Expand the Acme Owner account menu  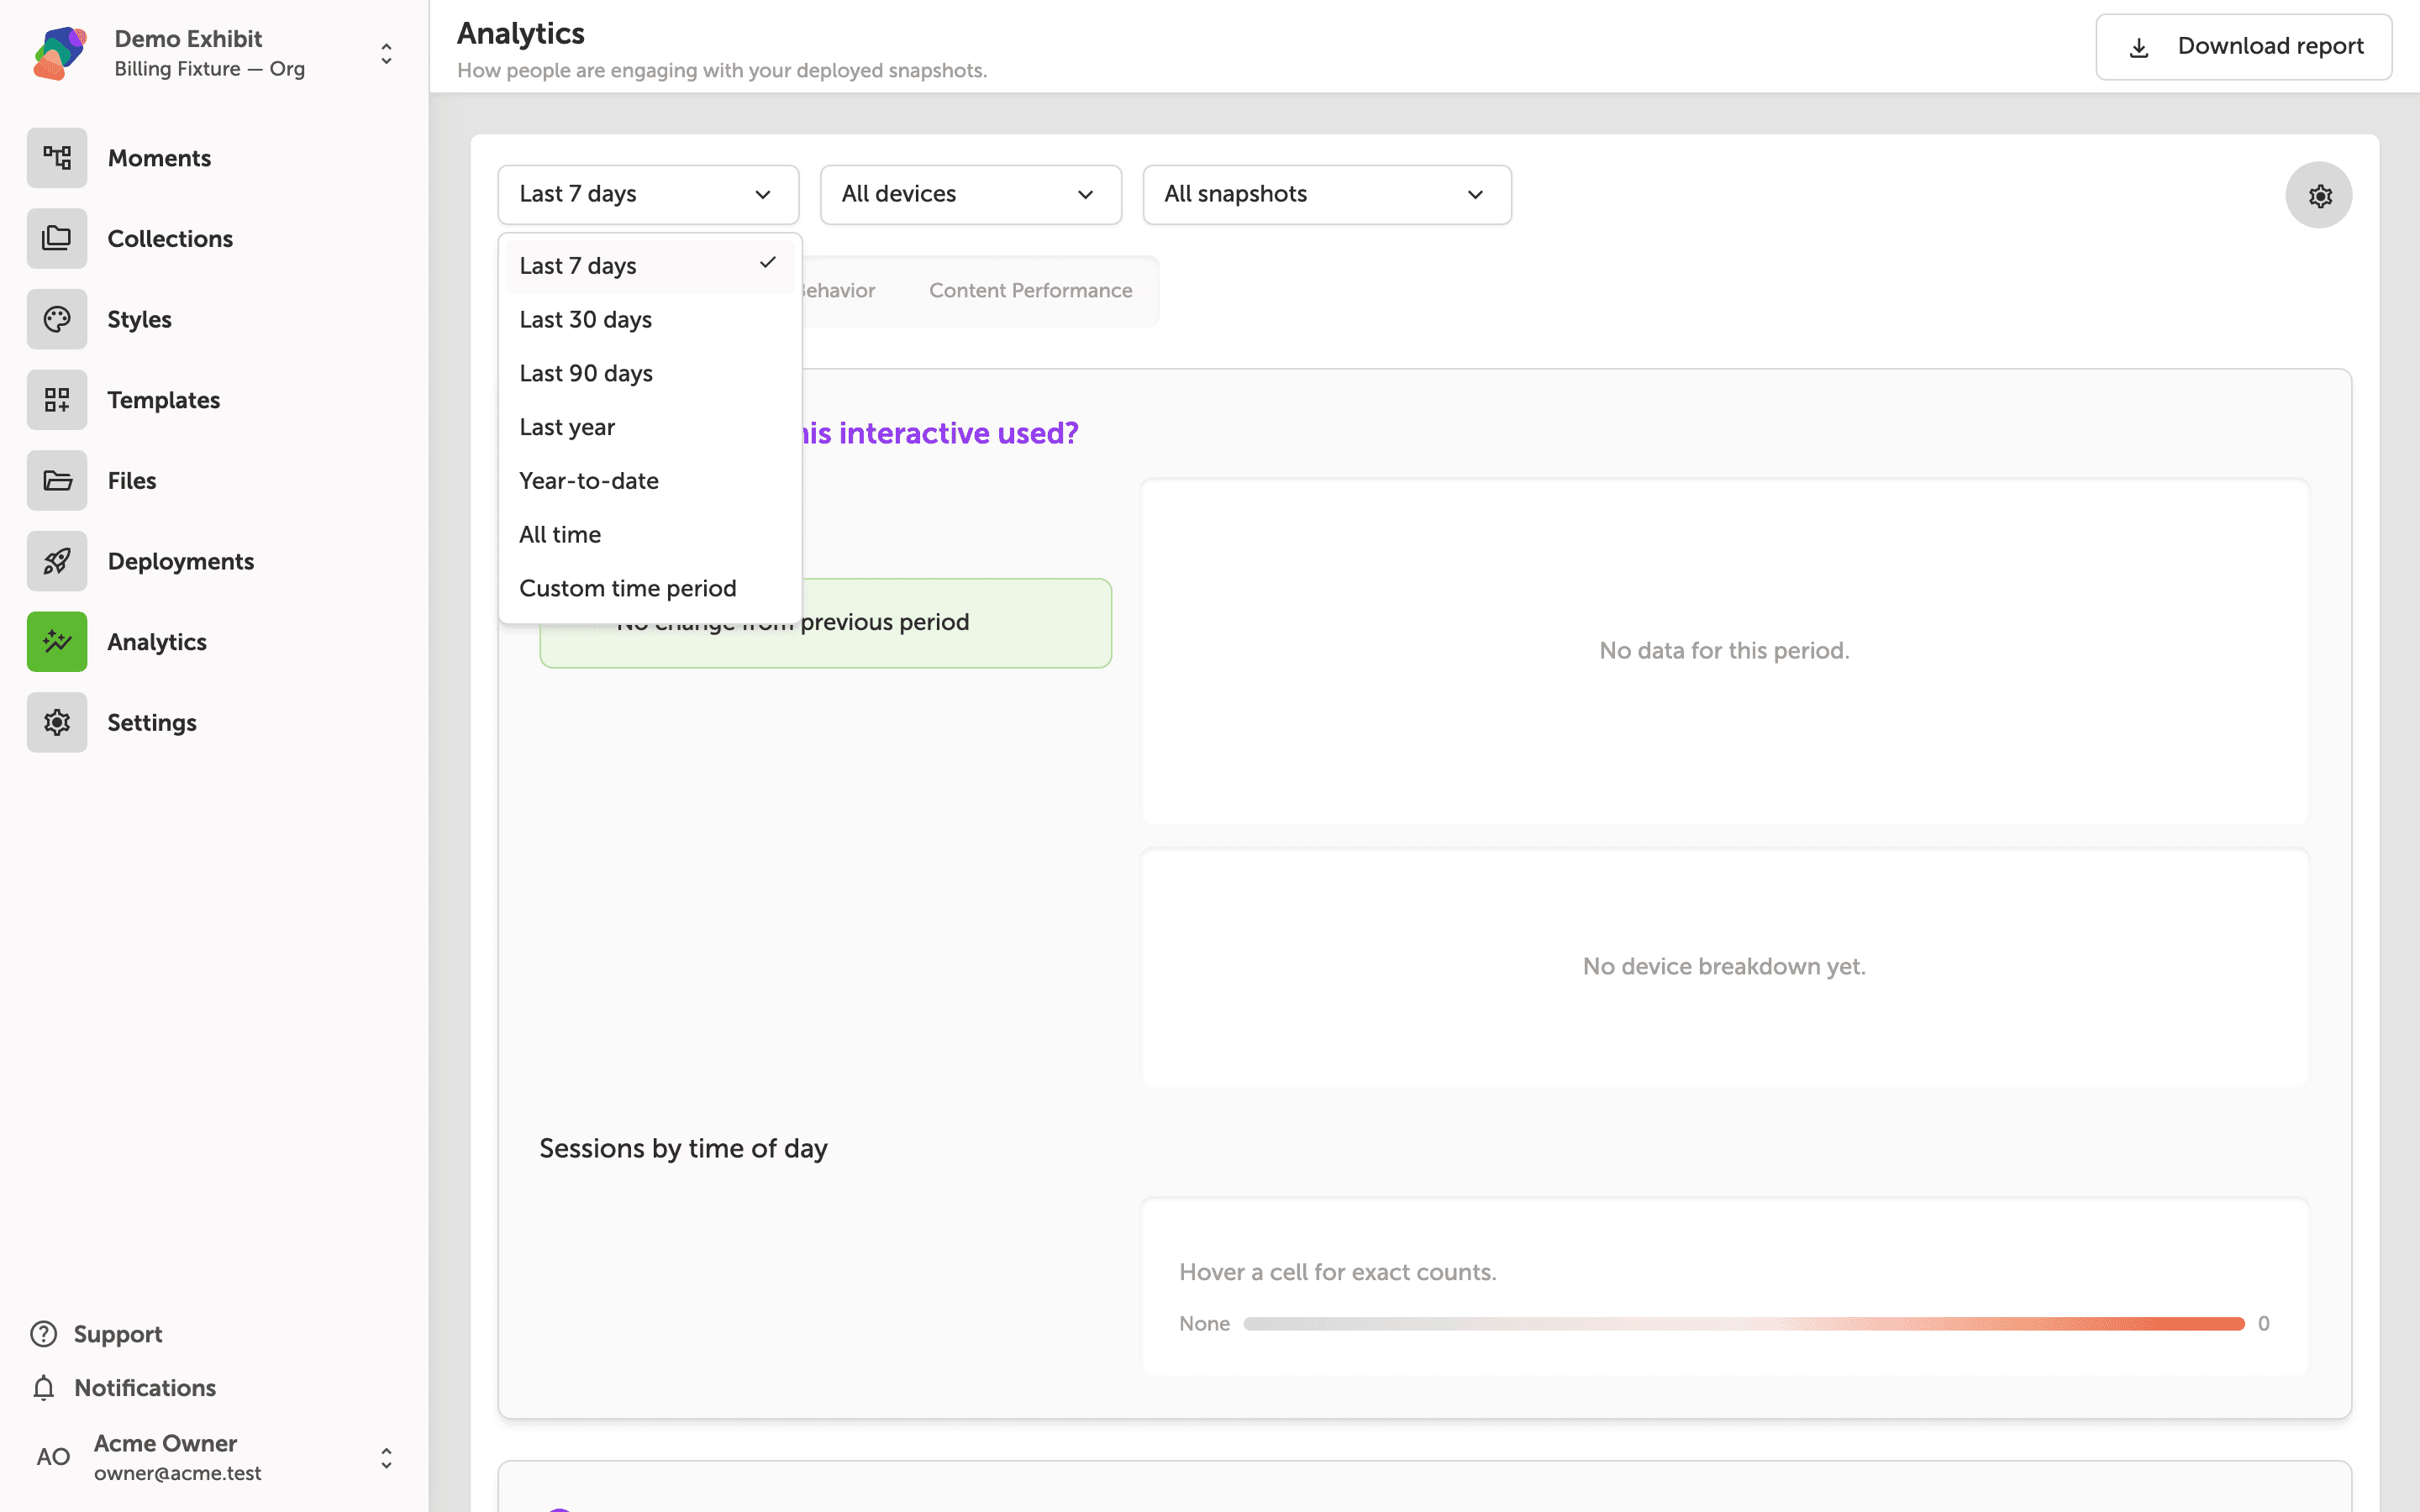click(x=386, y=1458)
